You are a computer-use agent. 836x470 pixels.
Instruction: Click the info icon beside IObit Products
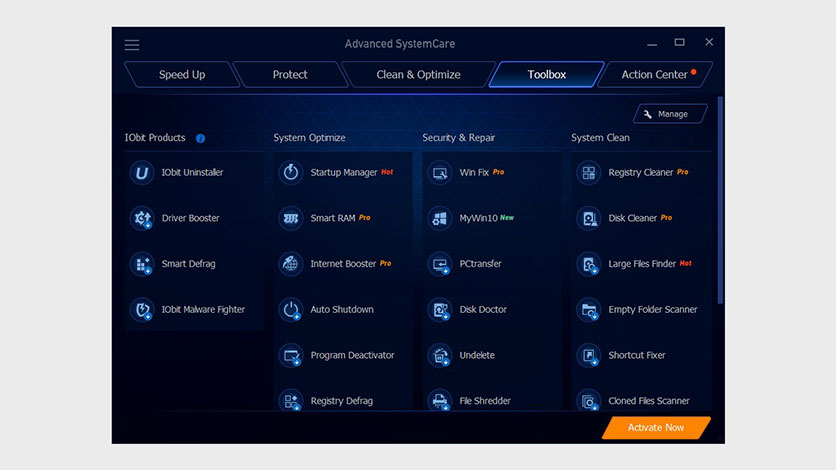201,138
